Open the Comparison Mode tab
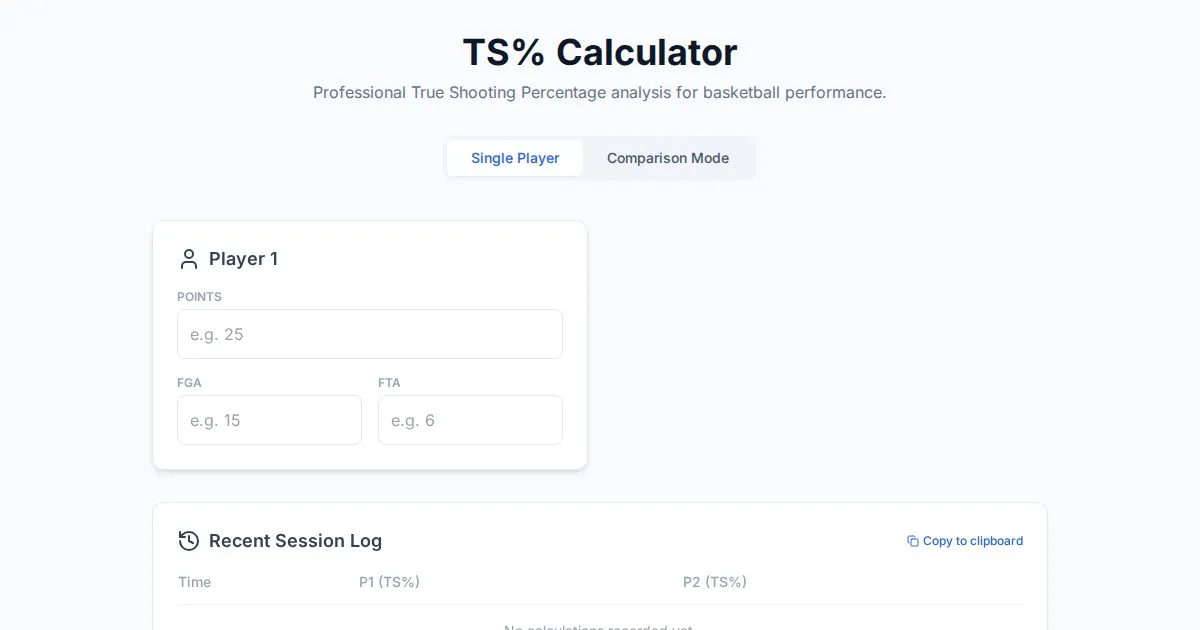This screenshot has height=630, width=1200. (668, 158)
